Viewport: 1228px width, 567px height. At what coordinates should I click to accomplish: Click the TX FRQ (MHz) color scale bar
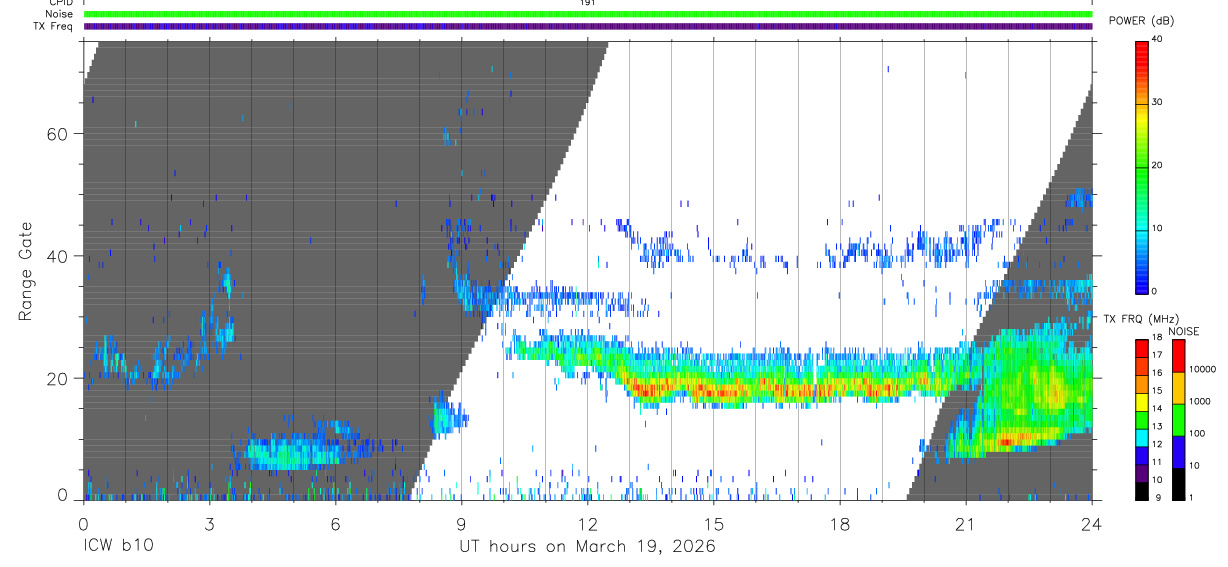point(1142,418)
